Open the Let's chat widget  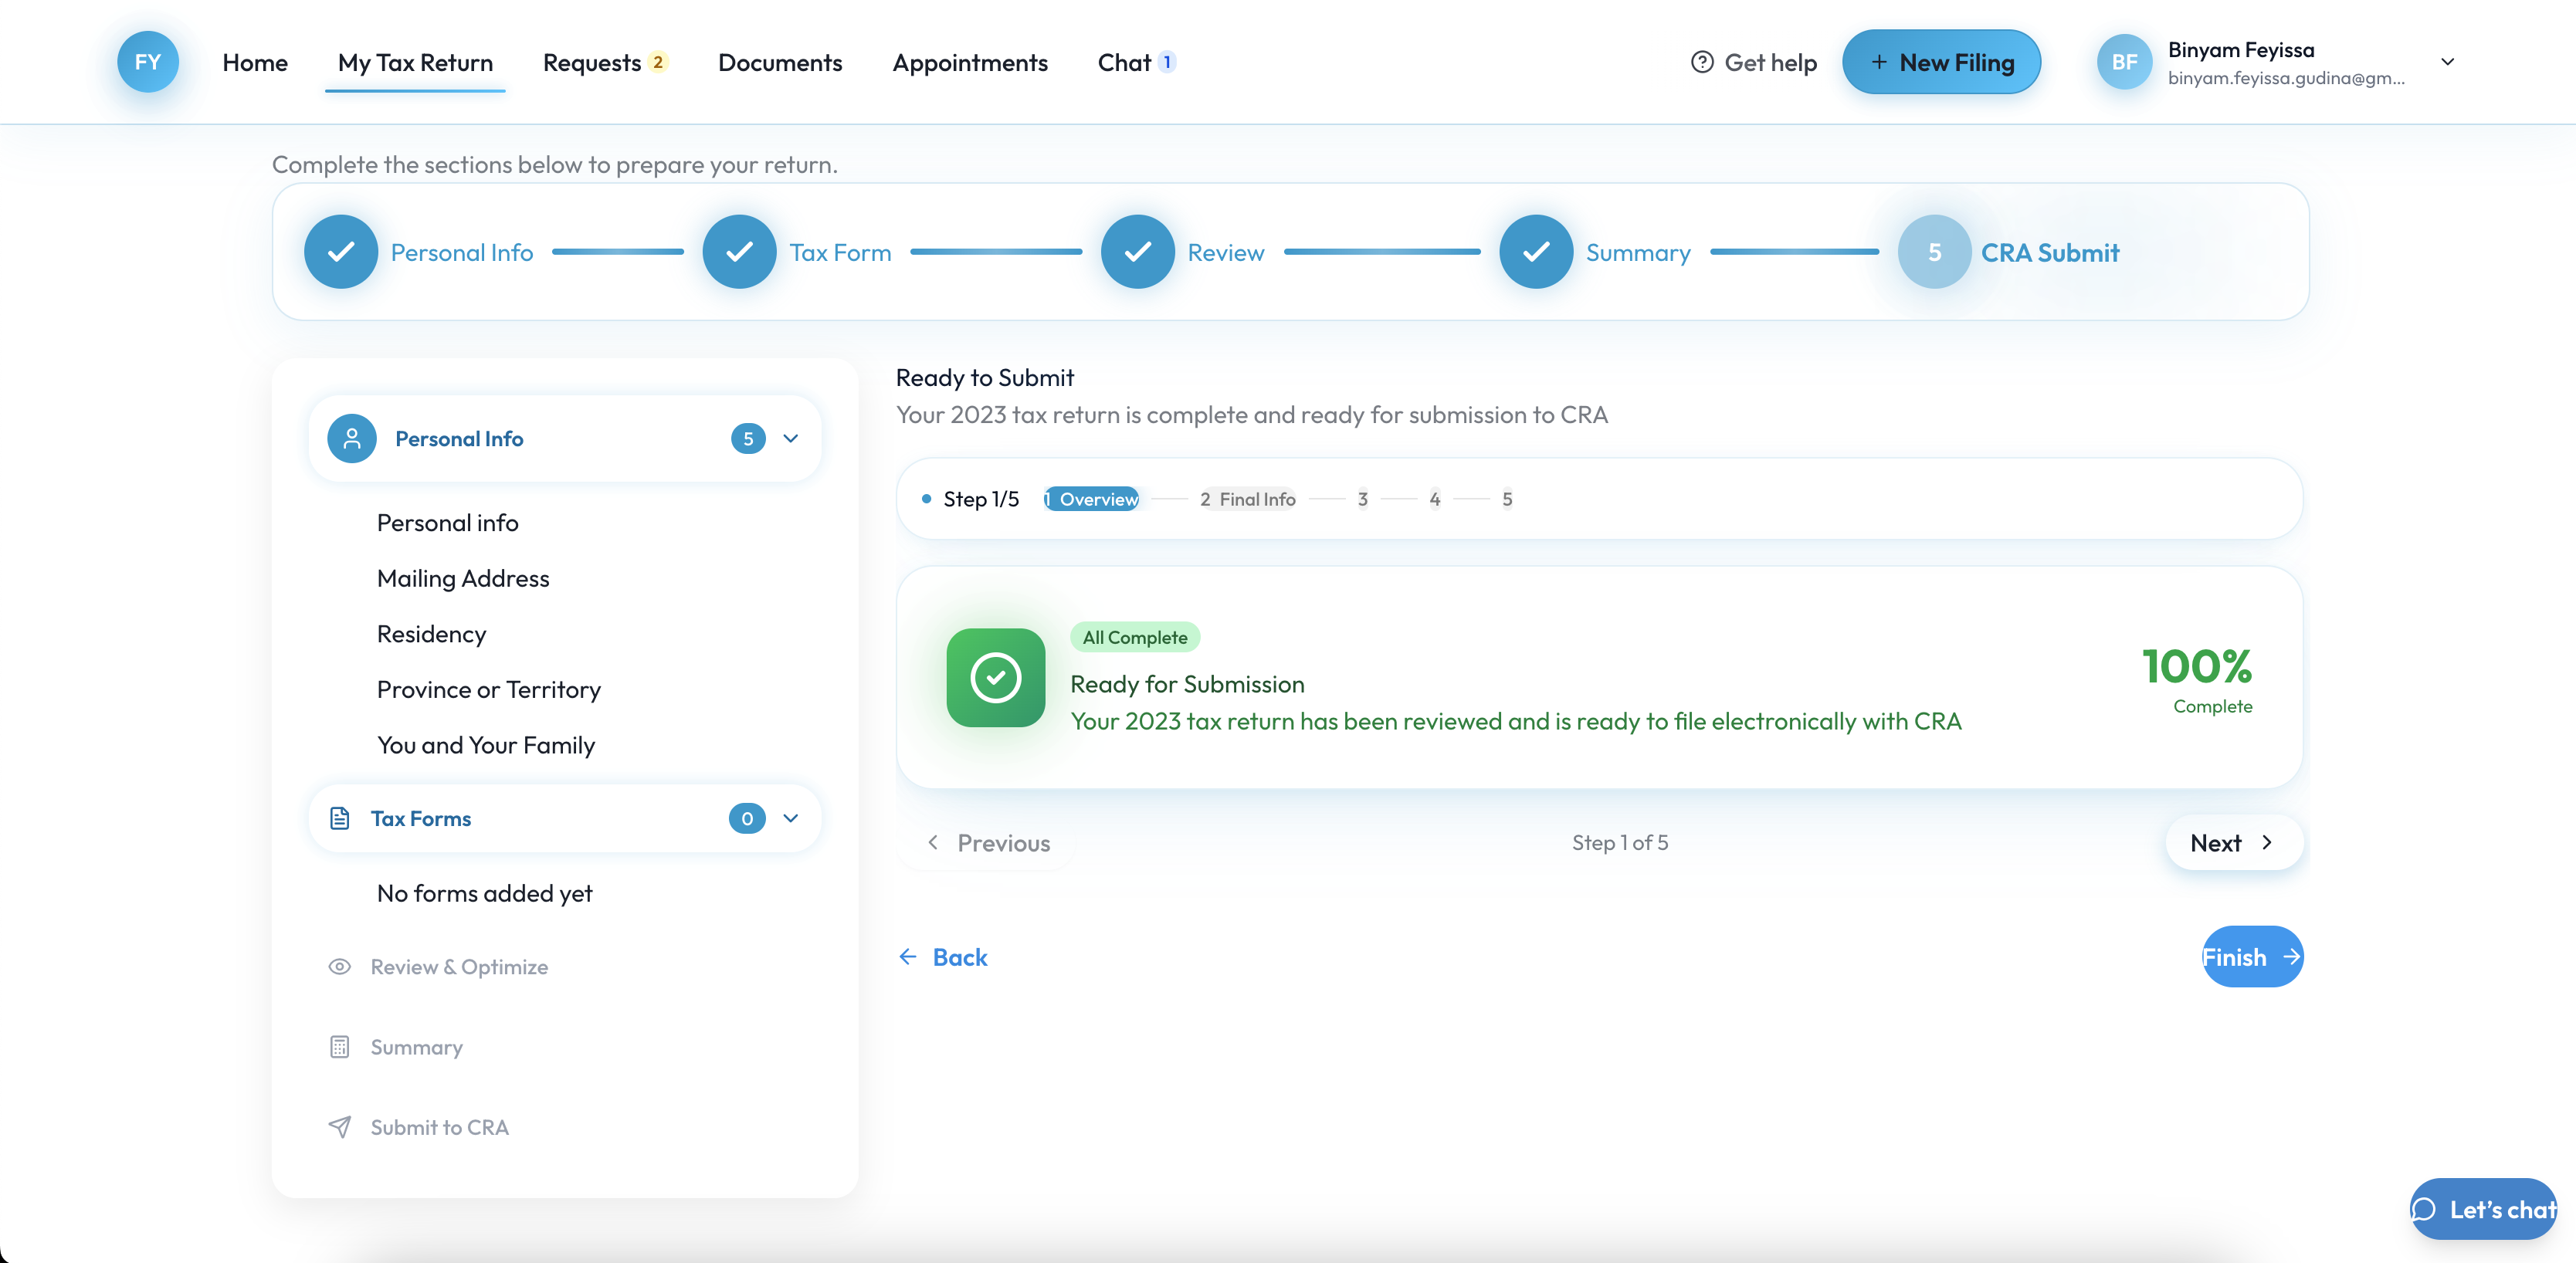[x=2483, y=1209]
